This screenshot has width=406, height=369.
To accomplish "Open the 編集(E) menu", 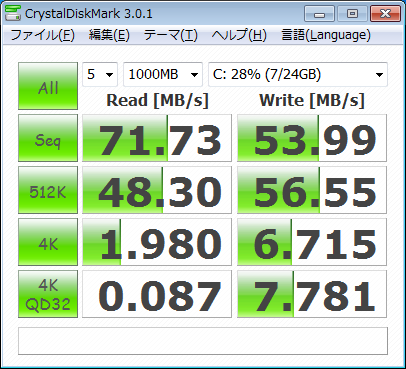I will tap(109, 35).
